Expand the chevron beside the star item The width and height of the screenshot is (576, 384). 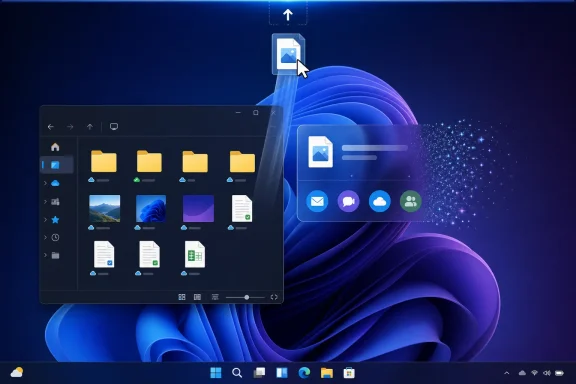(x=45, y=220)
